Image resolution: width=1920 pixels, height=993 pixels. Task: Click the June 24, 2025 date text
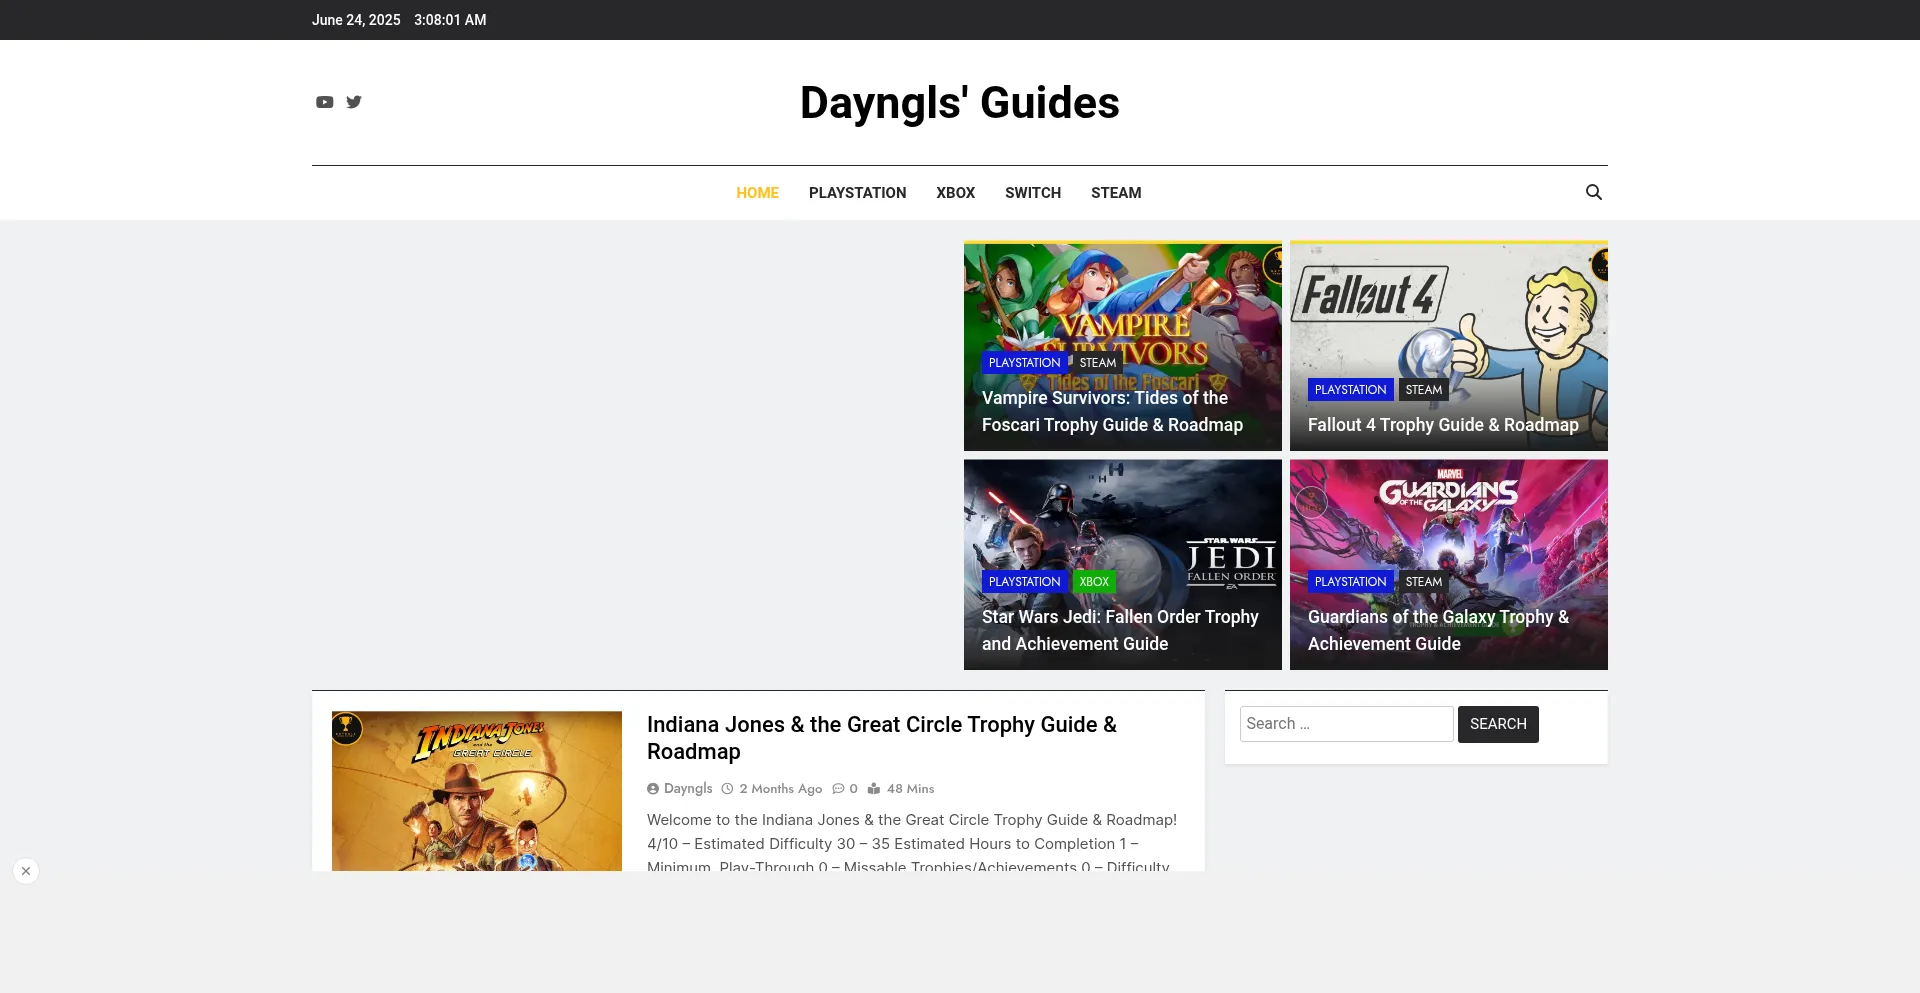click(356, 20)
